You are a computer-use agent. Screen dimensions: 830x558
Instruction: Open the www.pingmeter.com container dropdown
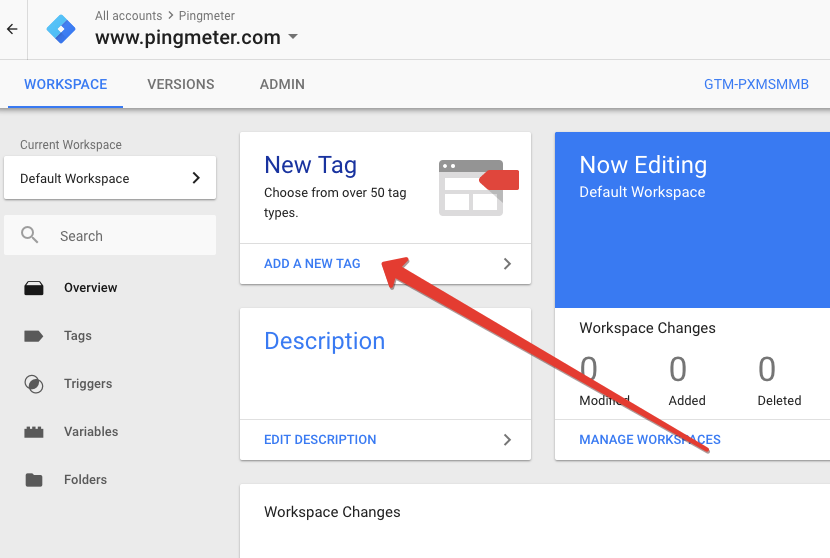[293, 37]
